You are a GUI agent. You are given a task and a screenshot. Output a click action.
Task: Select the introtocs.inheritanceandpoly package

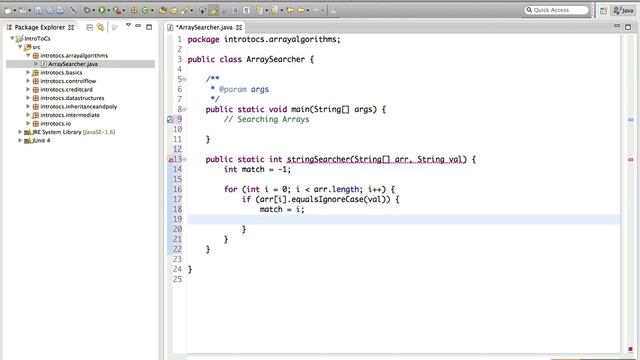[x=78, y=107]
